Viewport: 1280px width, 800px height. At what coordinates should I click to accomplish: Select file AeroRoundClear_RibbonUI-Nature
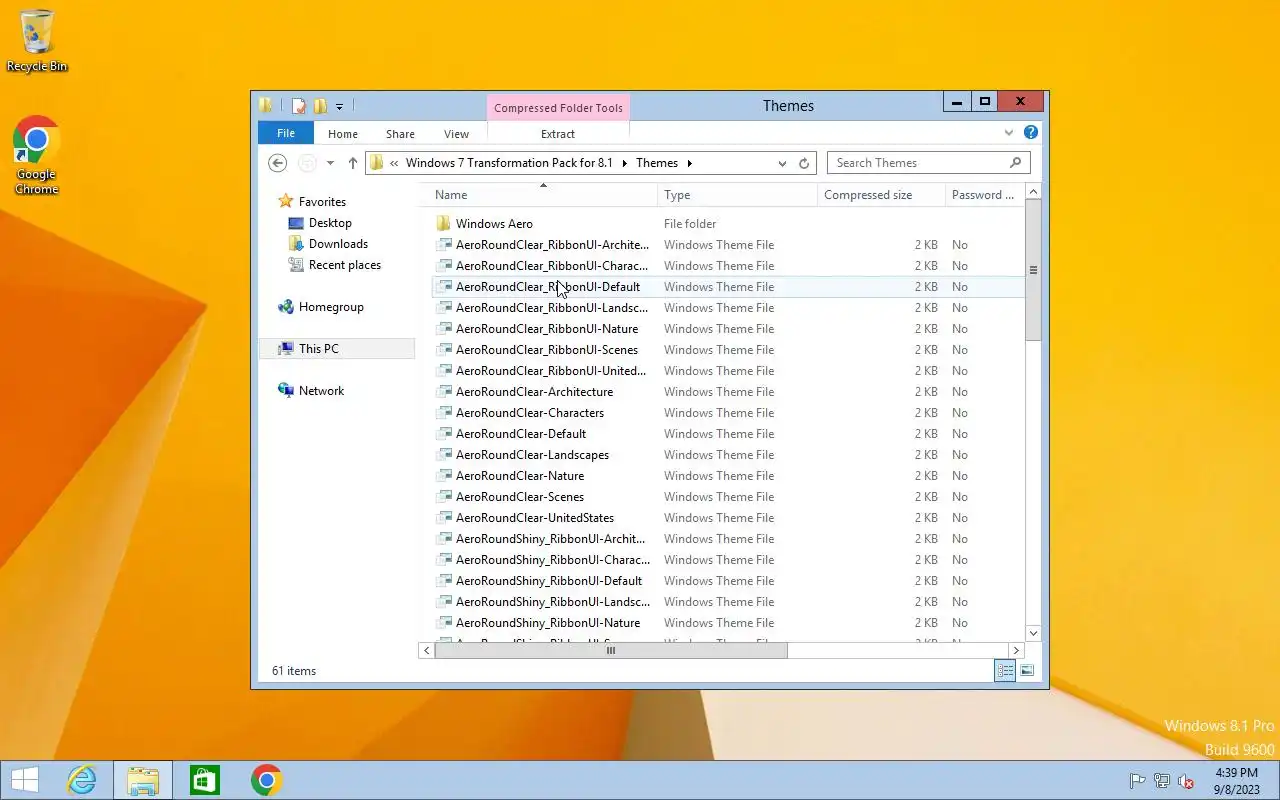tap(547, 329)
